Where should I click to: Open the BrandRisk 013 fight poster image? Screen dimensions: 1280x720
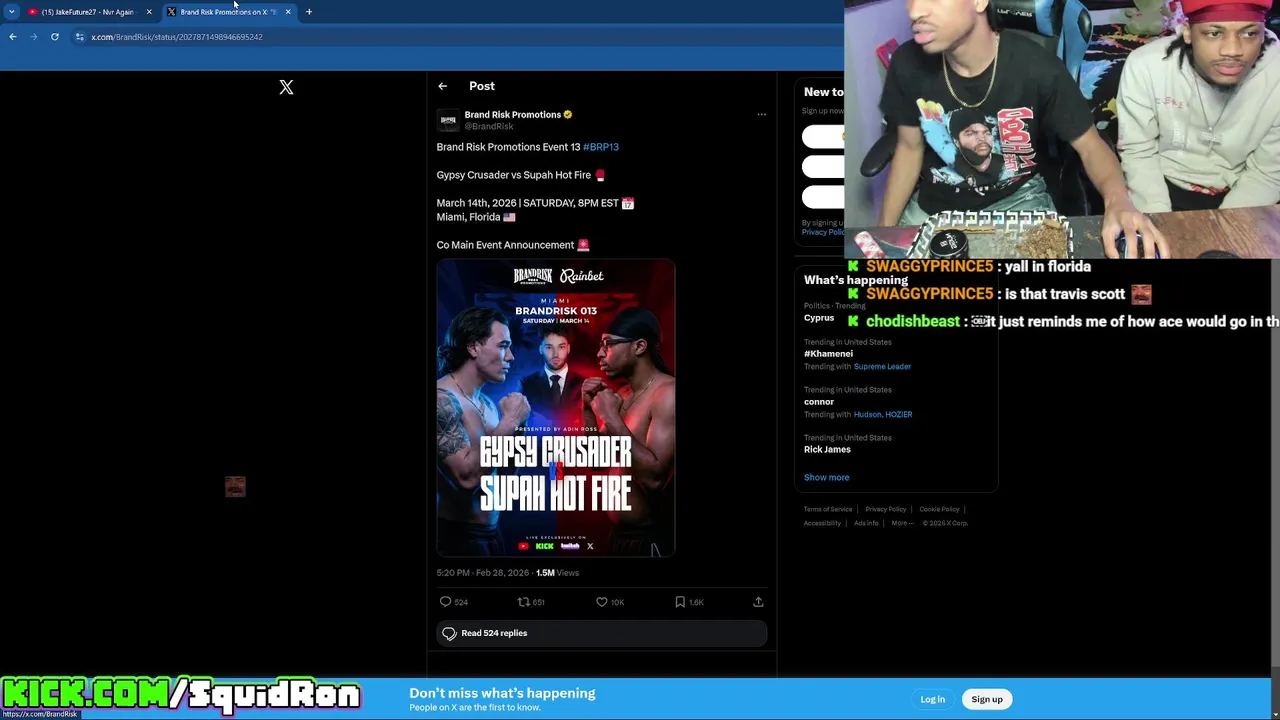pos(556,408)
